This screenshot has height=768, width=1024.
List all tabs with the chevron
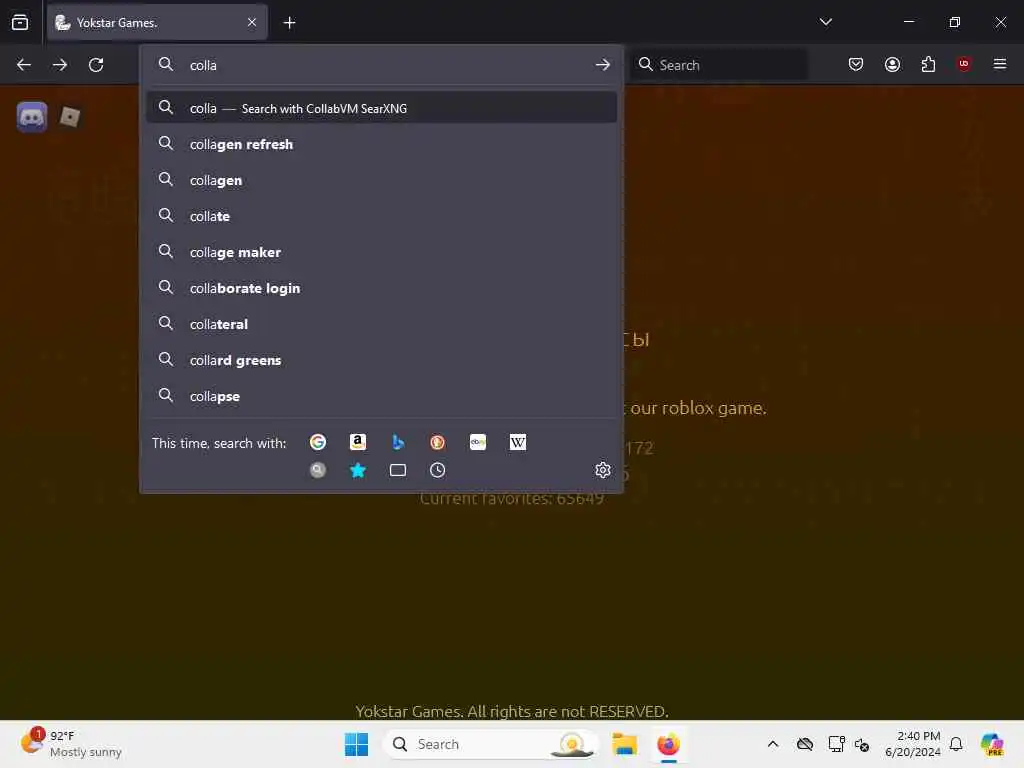tap(825, 22)
